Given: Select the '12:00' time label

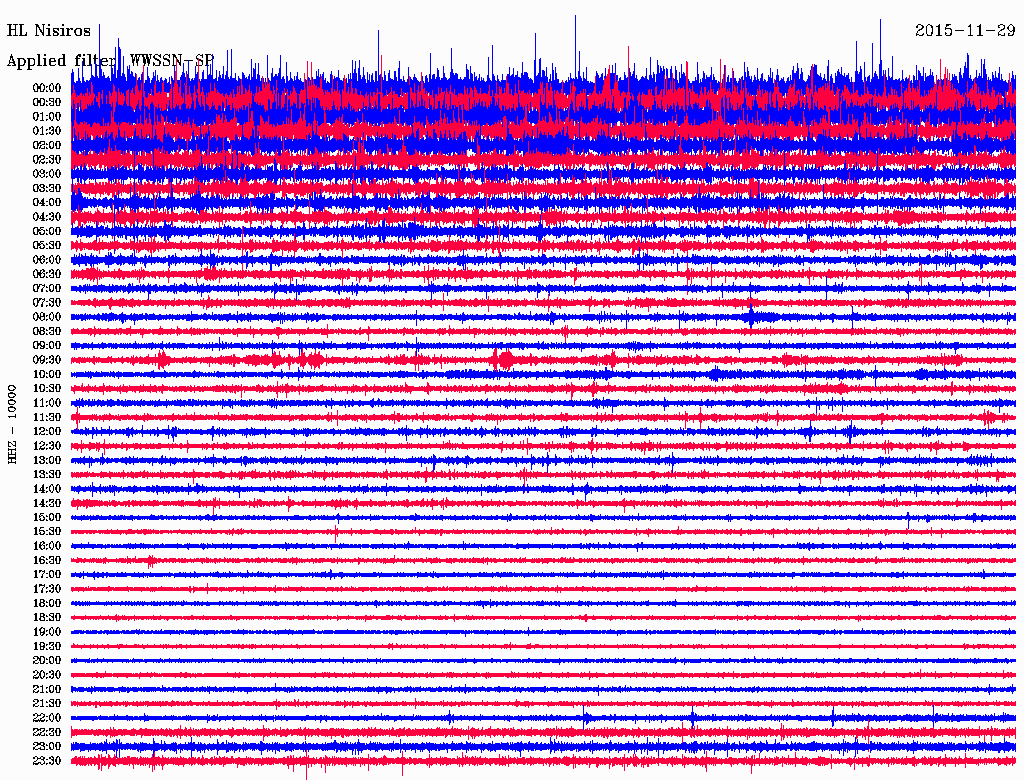Looking at the screenshot, I should [x=47, y=432].
